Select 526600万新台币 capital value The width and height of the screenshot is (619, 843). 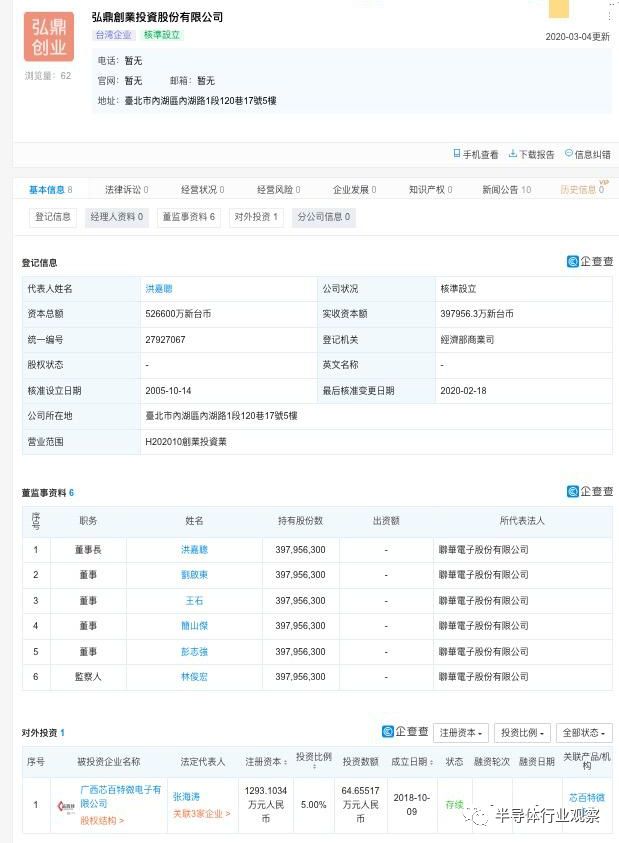click(x=178, y=314)
